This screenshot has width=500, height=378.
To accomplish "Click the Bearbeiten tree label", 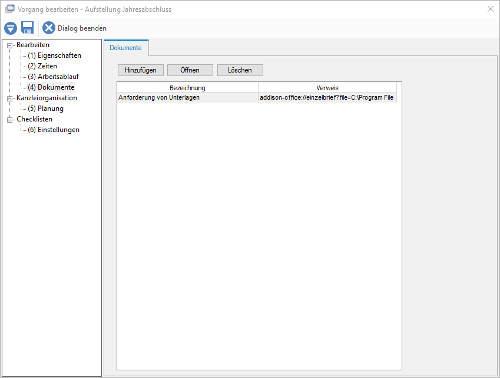I will pyautogui.click(x=33, y=45).
